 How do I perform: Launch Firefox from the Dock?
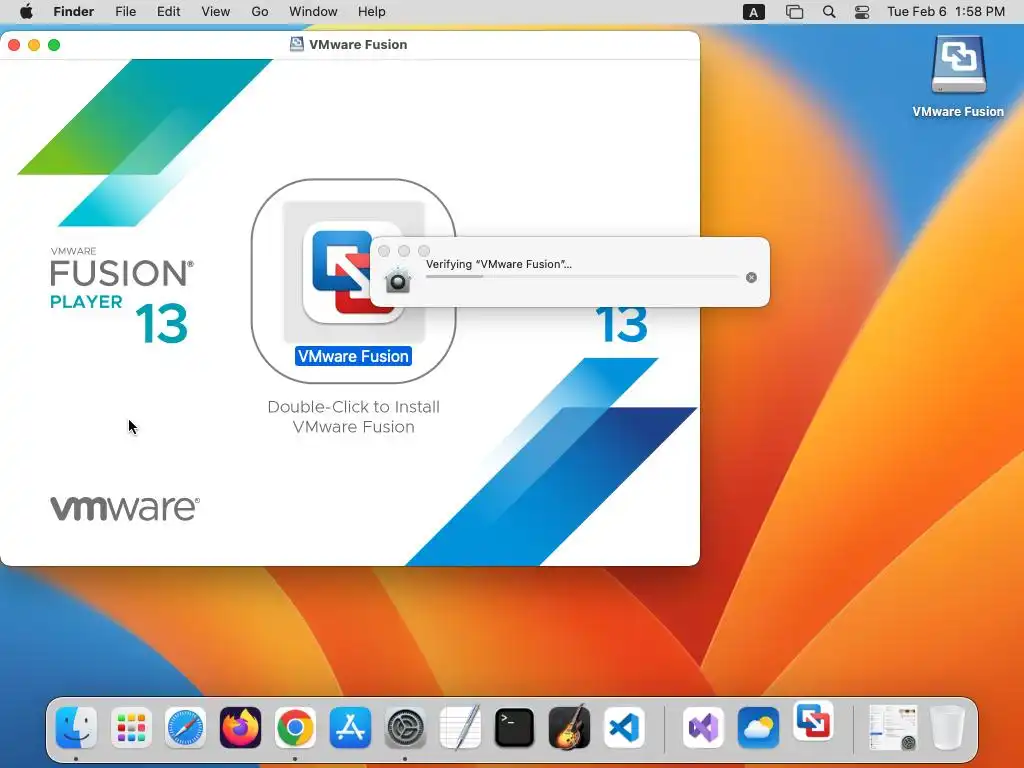[240, 728]
